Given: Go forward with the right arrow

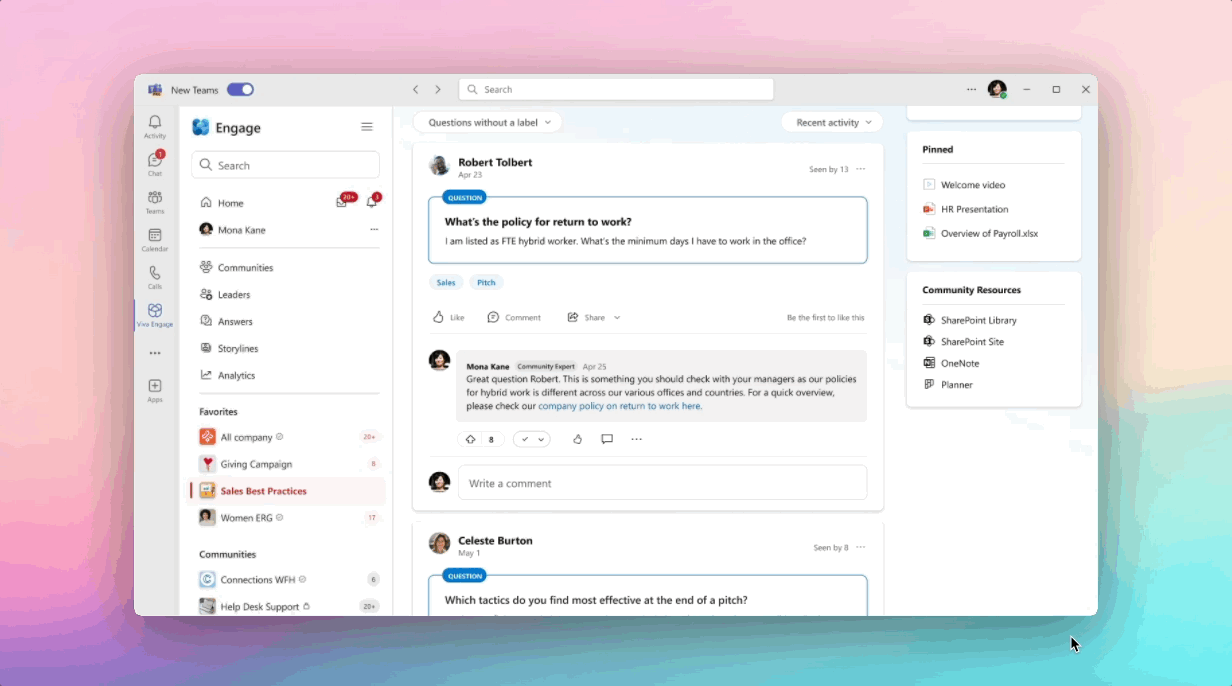Looking at the screenshot, I should 438,90.
